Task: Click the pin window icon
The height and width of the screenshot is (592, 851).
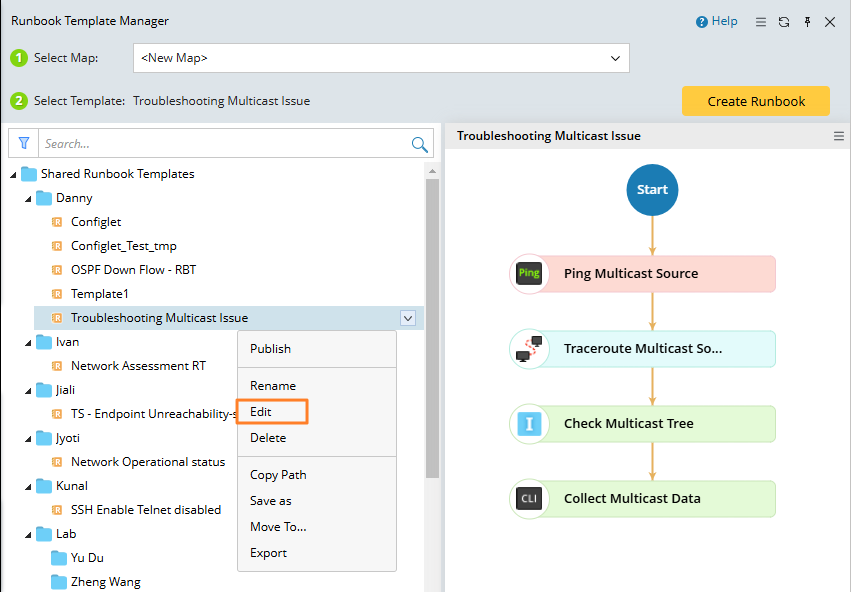Action: click(x=807, y=22)
